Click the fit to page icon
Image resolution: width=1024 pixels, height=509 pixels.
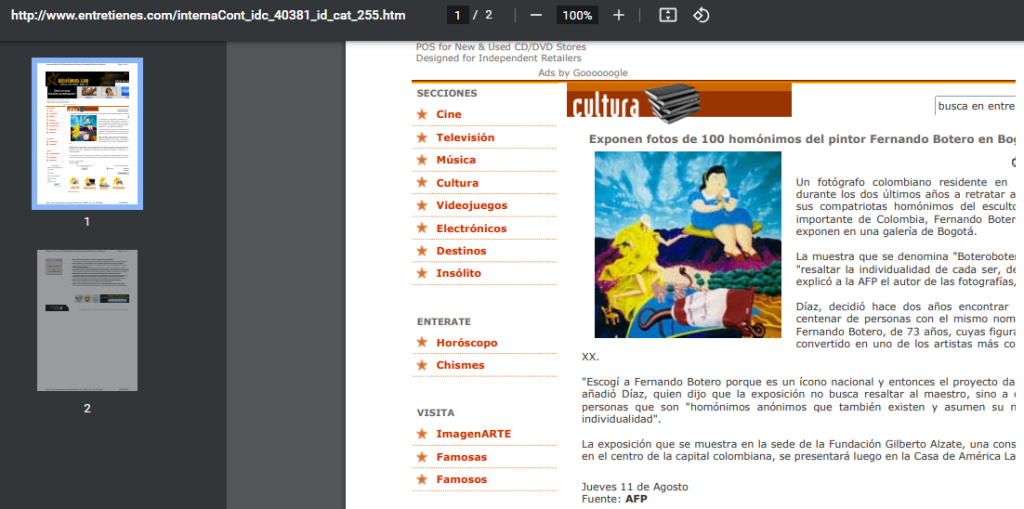coord(668,15)
